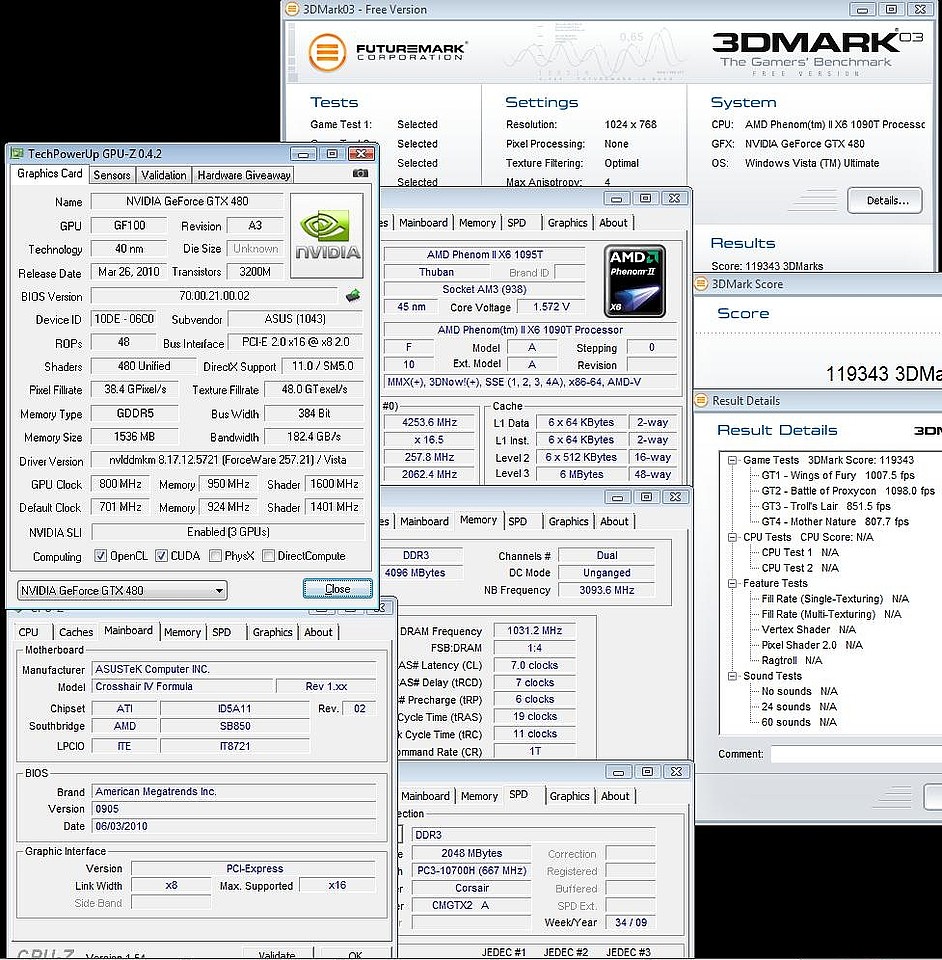
Task: Click the Corsair manufacturer field in SPD
Action: [471, 888]
